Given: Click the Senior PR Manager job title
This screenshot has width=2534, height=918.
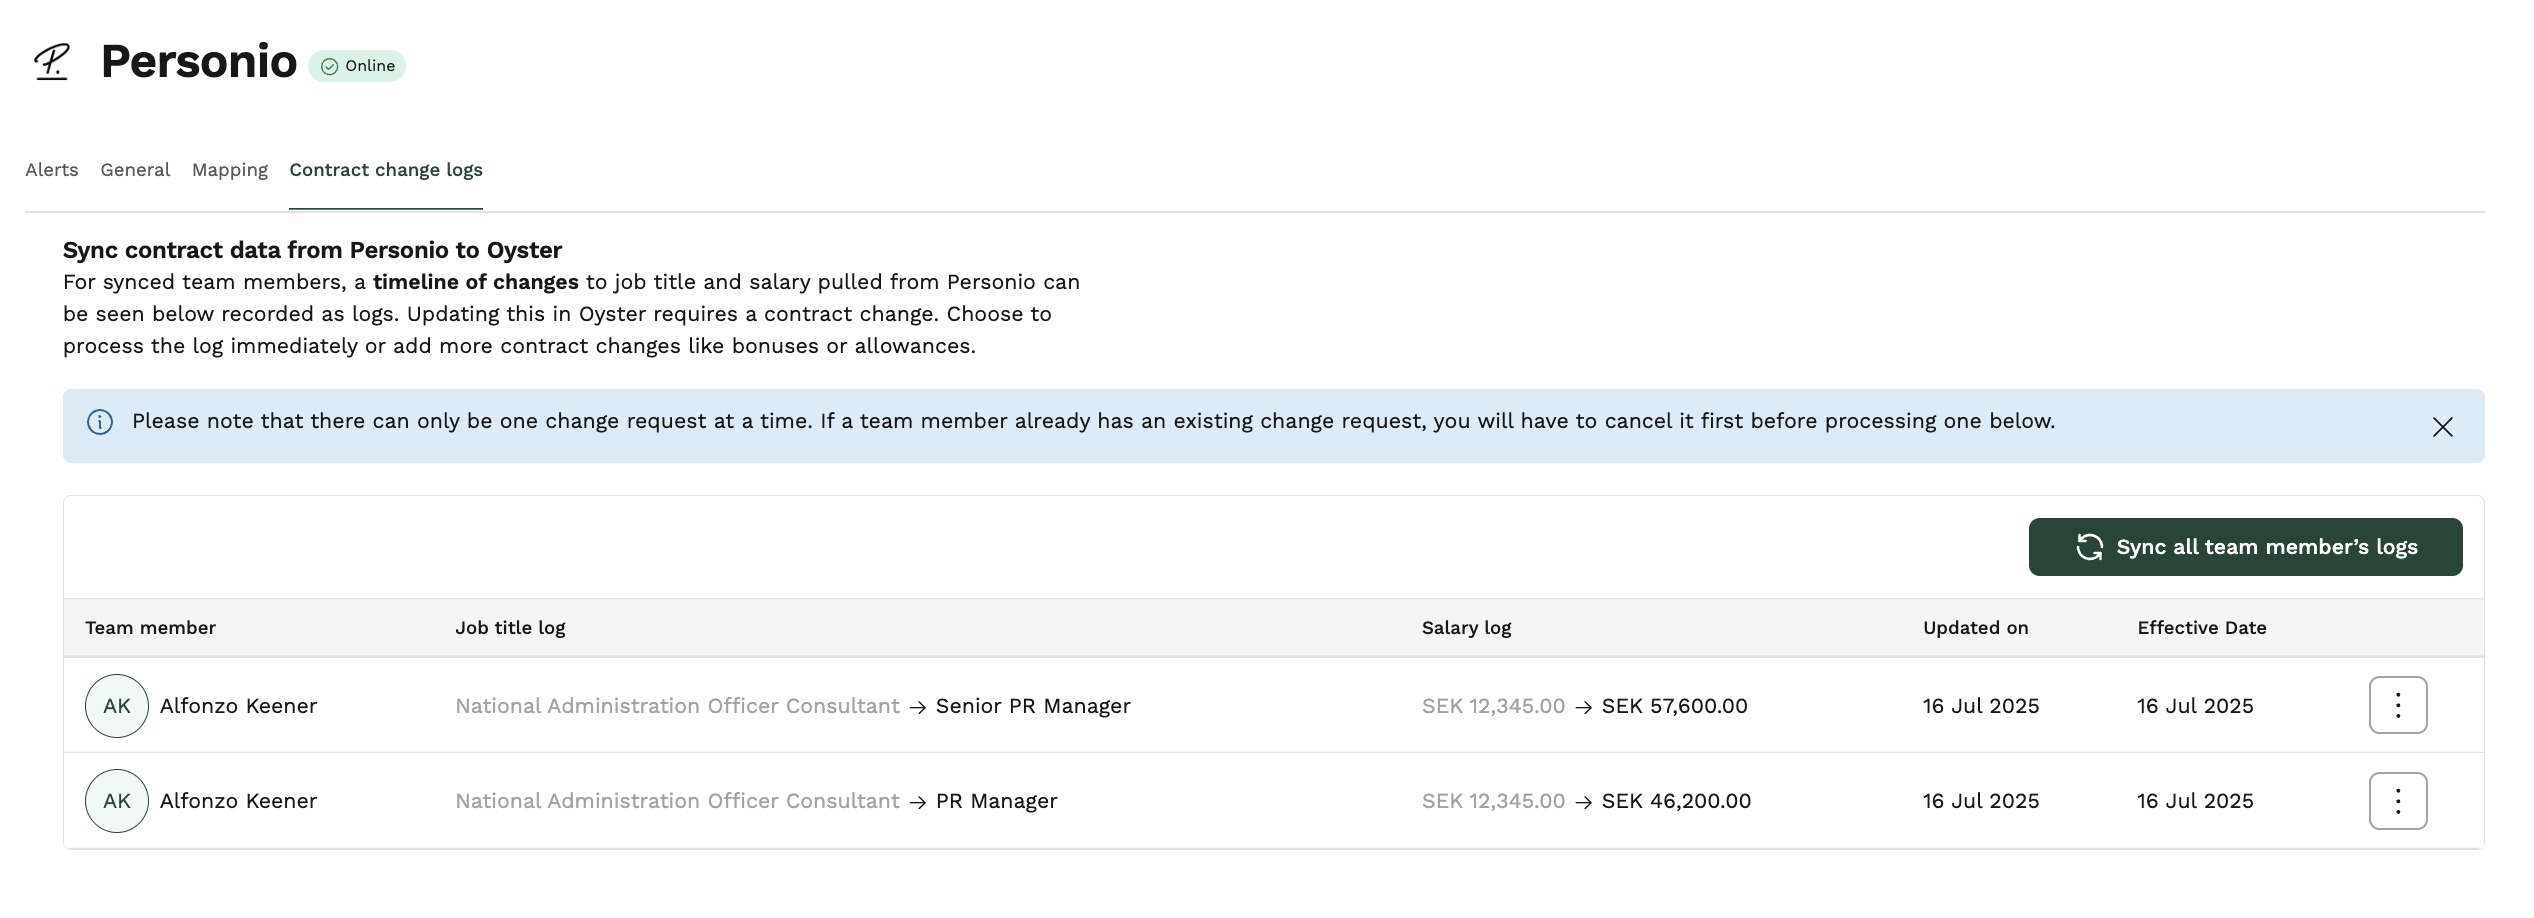Looking at the screenshot, I should click(1033, 706).
